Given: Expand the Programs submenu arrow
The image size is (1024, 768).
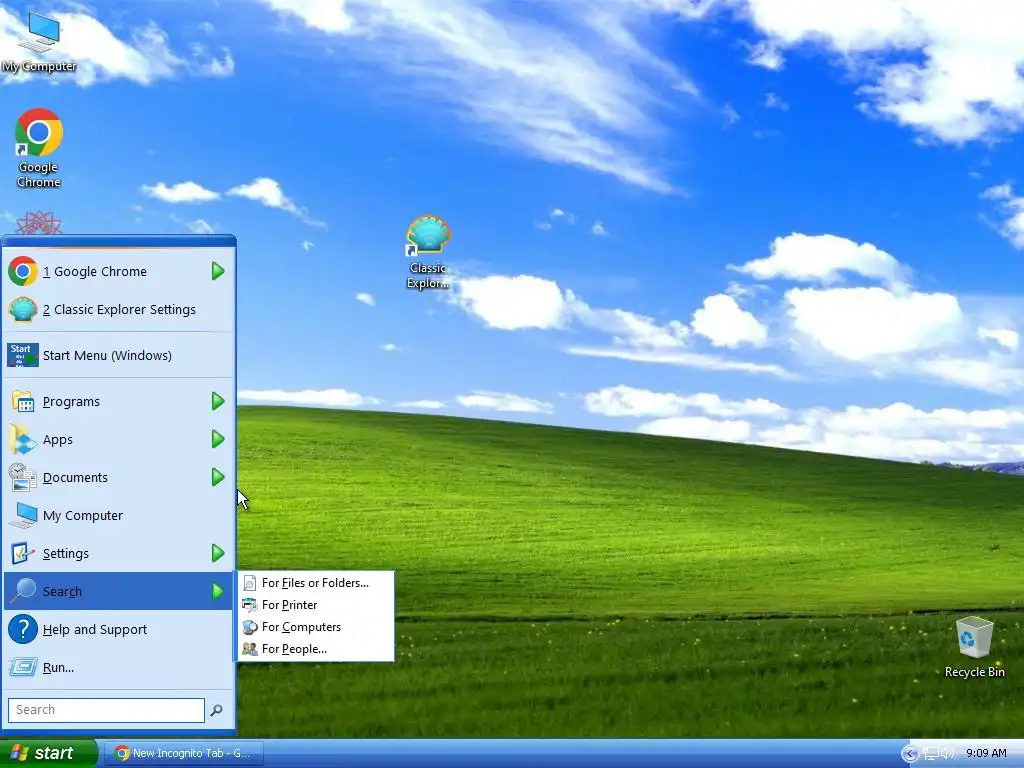Looking at the screenshot, I should point(218,401).
